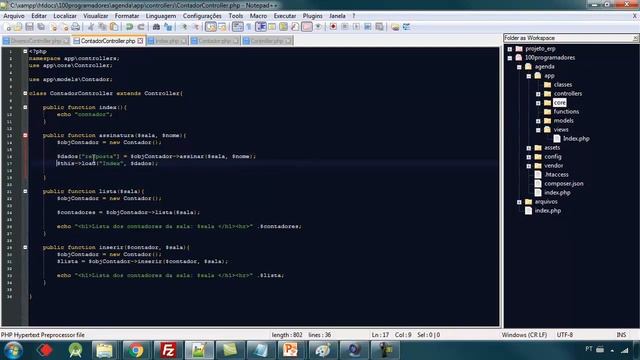Click Windows (CR LF) in status bar
The height and width of the screenshot is (360, 640).
[x=524, y=335]
